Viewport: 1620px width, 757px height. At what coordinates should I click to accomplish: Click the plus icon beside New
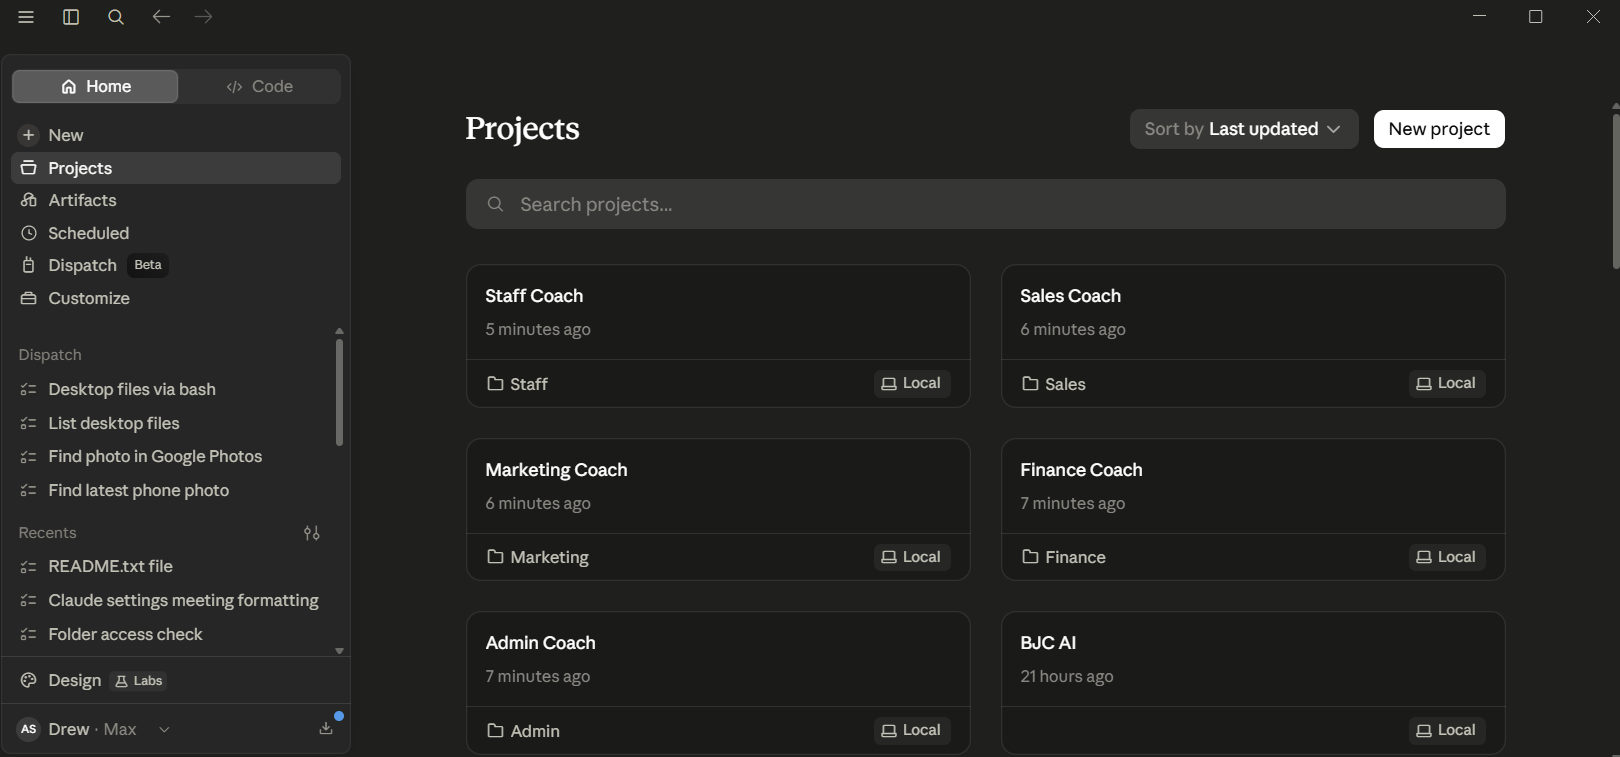tap(29, 135)
